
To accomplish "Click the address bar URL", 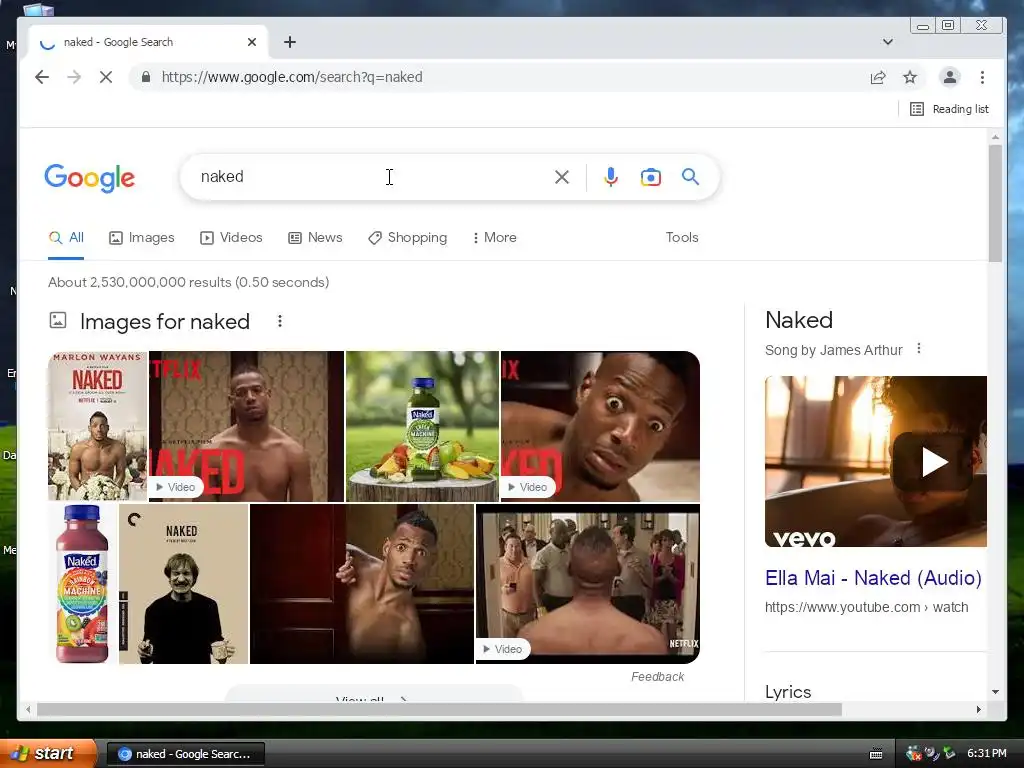I will pos(292,77).
